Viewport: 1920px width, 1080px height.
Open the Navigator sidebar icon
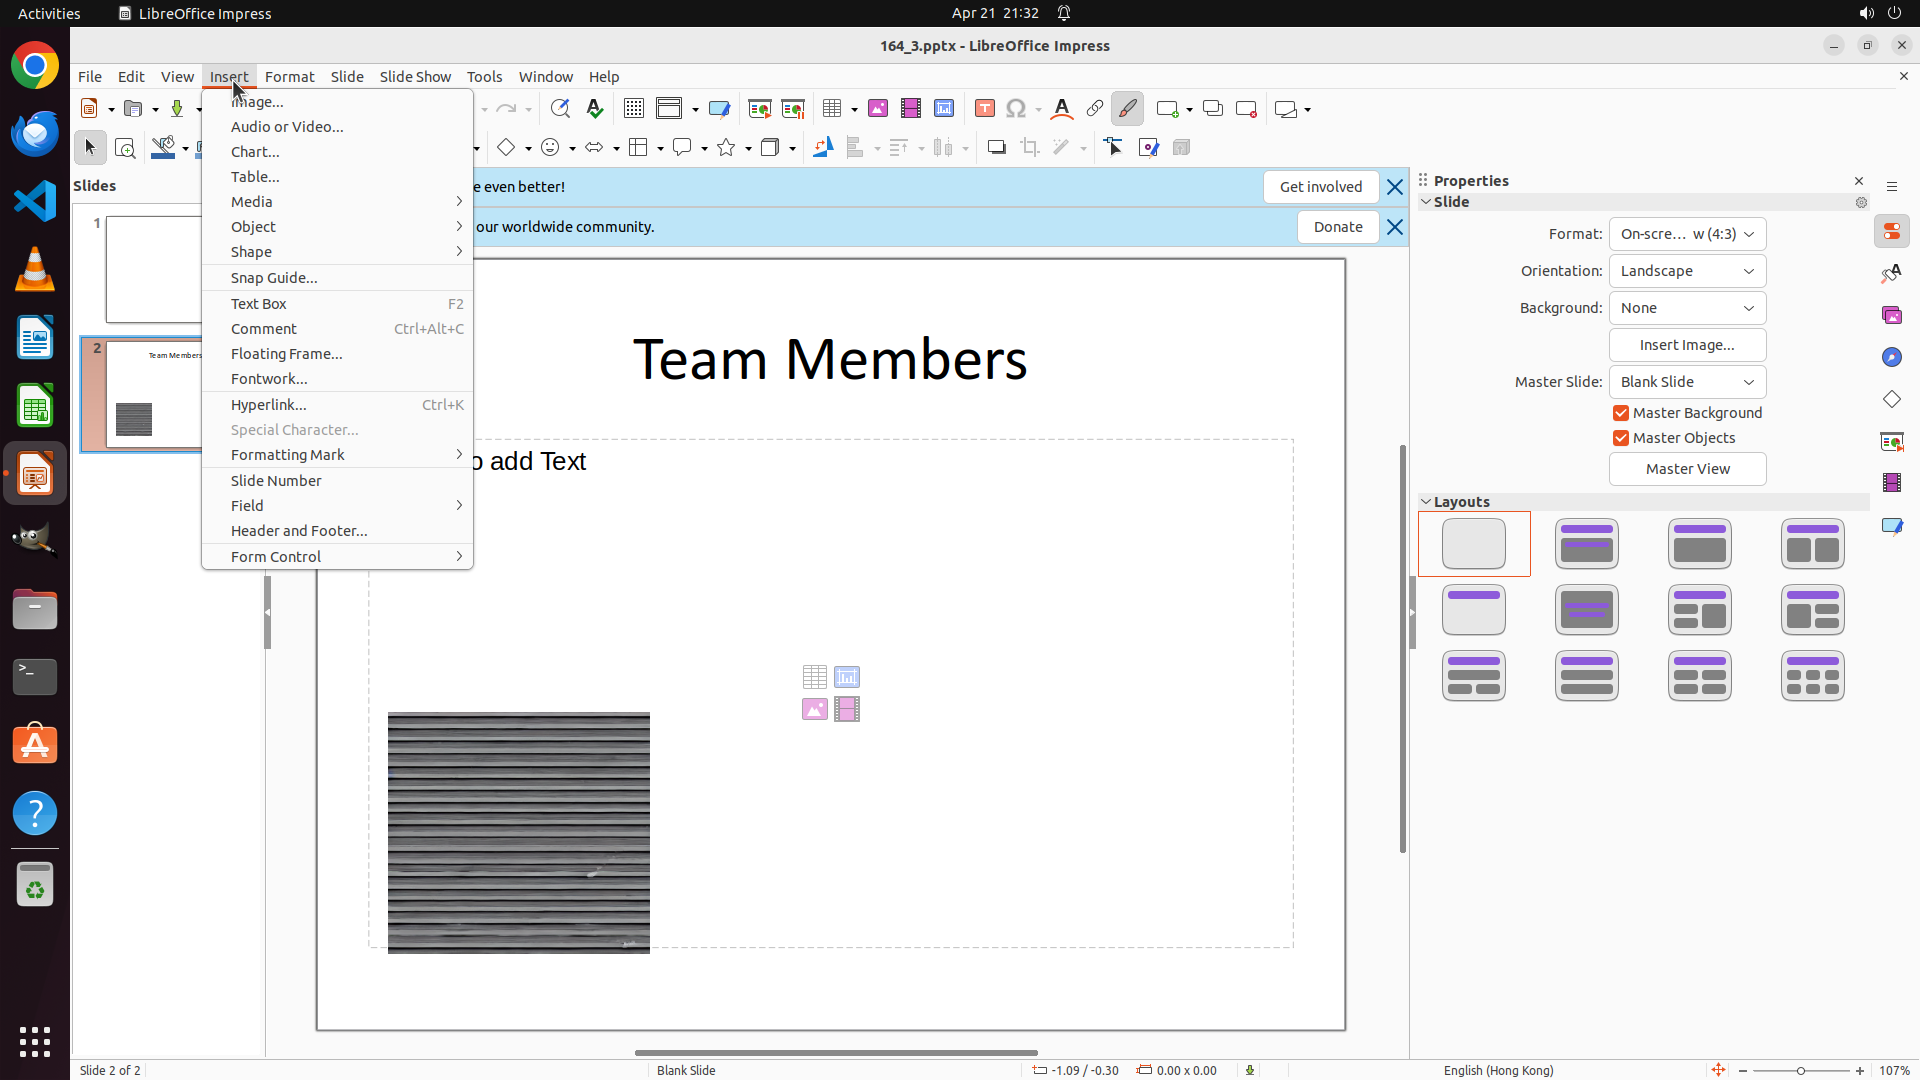1891,357
